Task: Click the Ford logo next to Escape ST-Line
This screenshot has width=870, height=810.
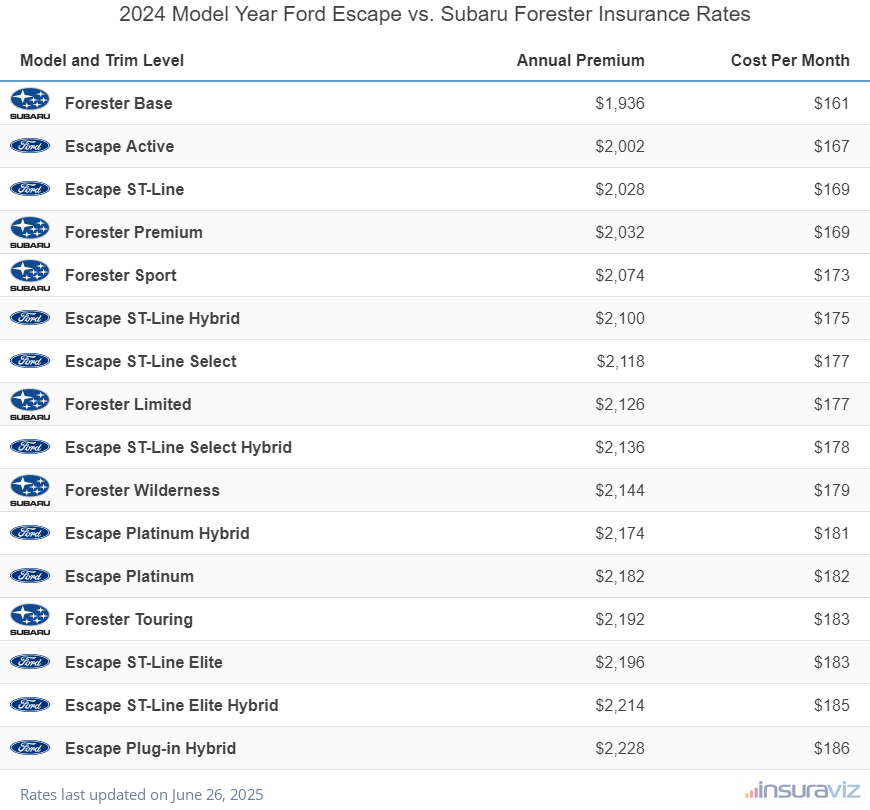Action: pos(30,189)
